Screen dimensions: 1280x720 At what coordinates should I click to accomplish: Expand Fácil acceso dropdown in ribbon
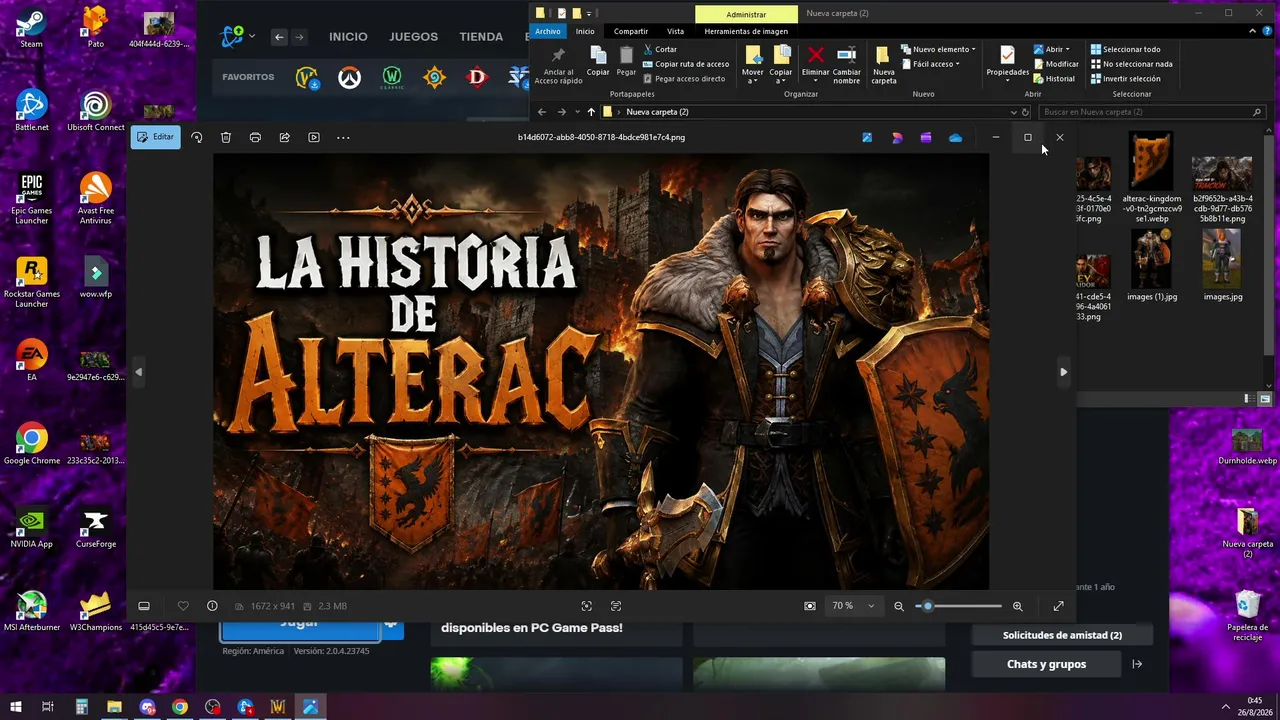click(931, 64)
